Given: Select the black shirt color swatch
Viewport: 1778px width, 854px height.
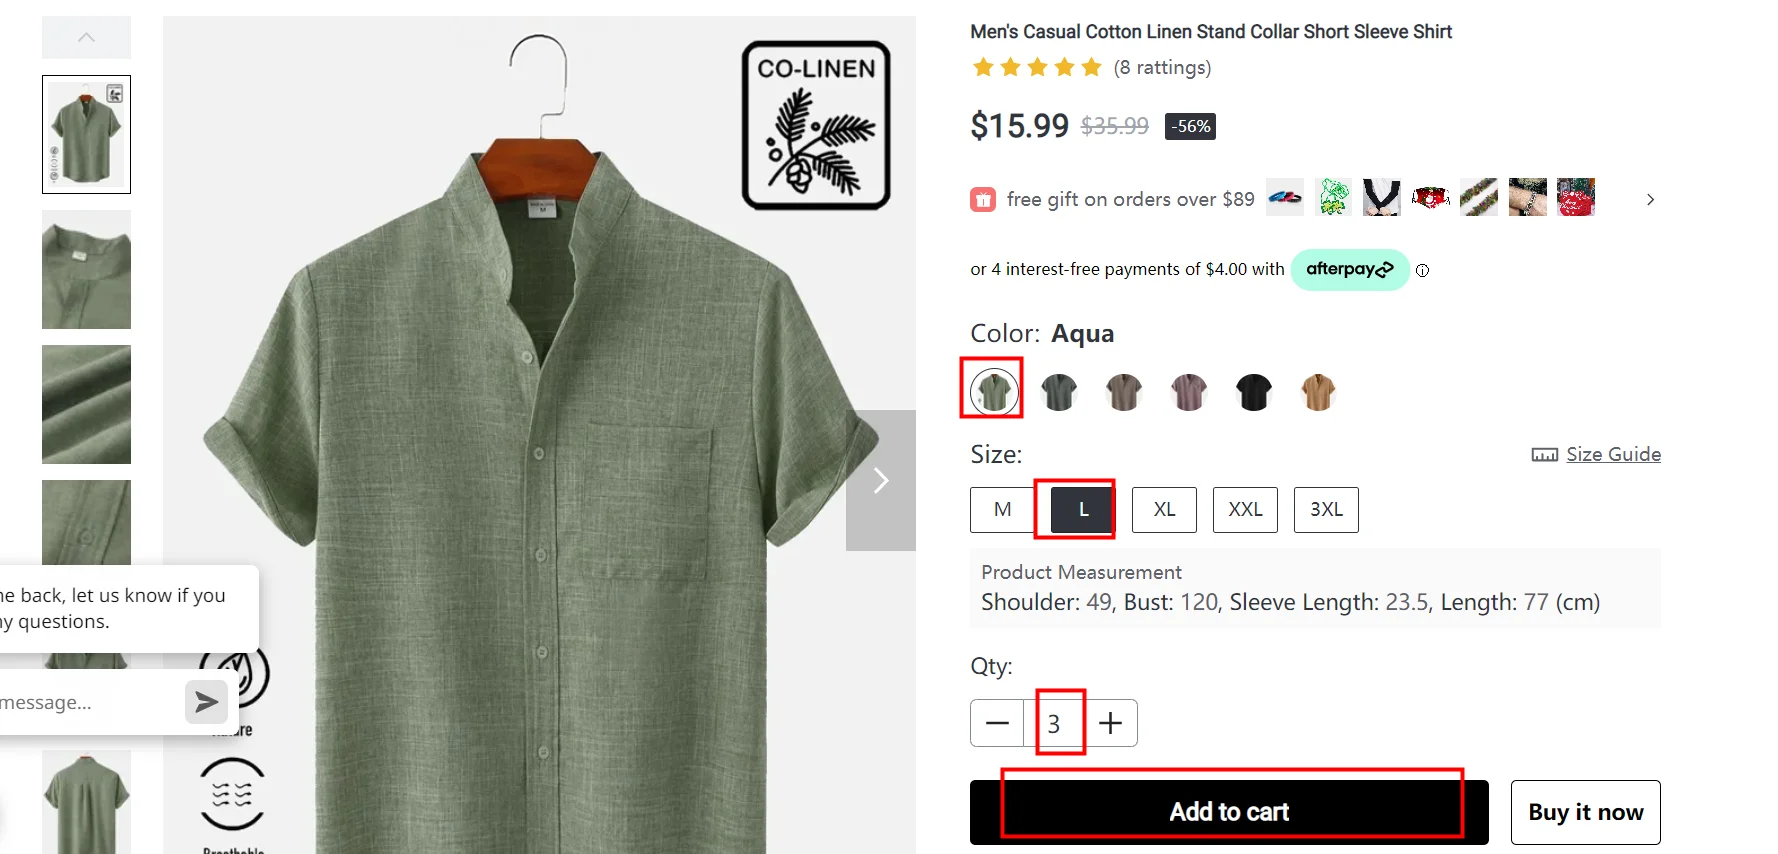Looking at the screenshot, I should click(x=1253, y=392).
